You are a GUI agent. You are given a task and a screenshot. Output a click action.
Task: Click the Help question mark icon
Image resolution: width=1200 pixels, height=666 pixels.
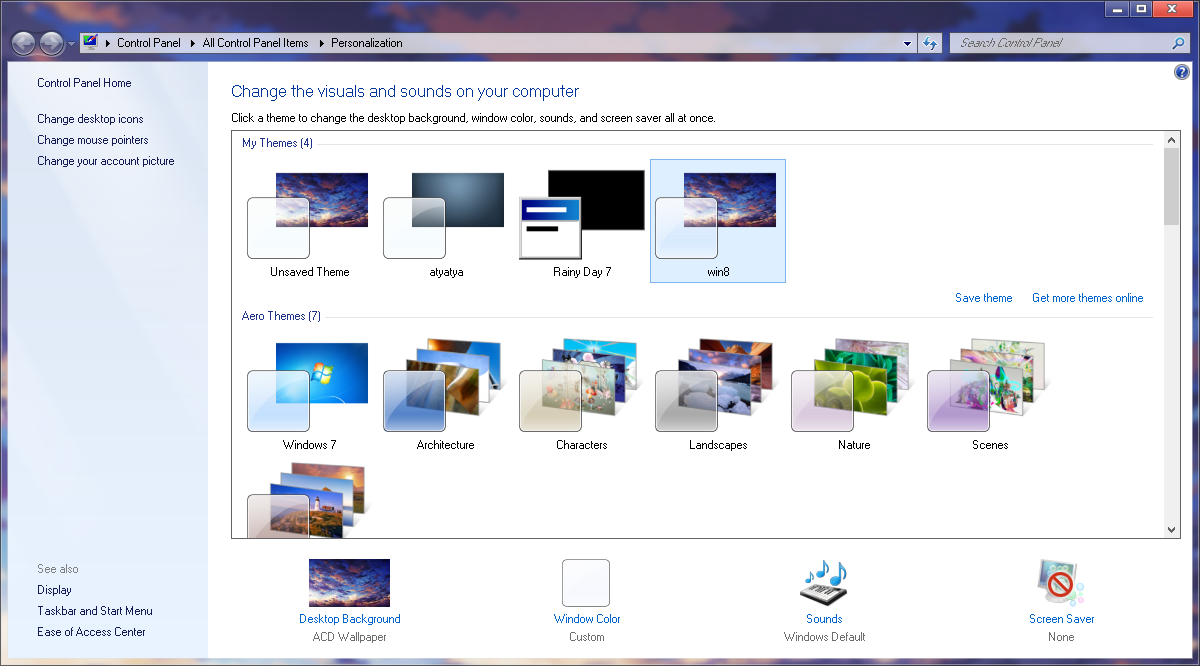[x=1181, y=73]
